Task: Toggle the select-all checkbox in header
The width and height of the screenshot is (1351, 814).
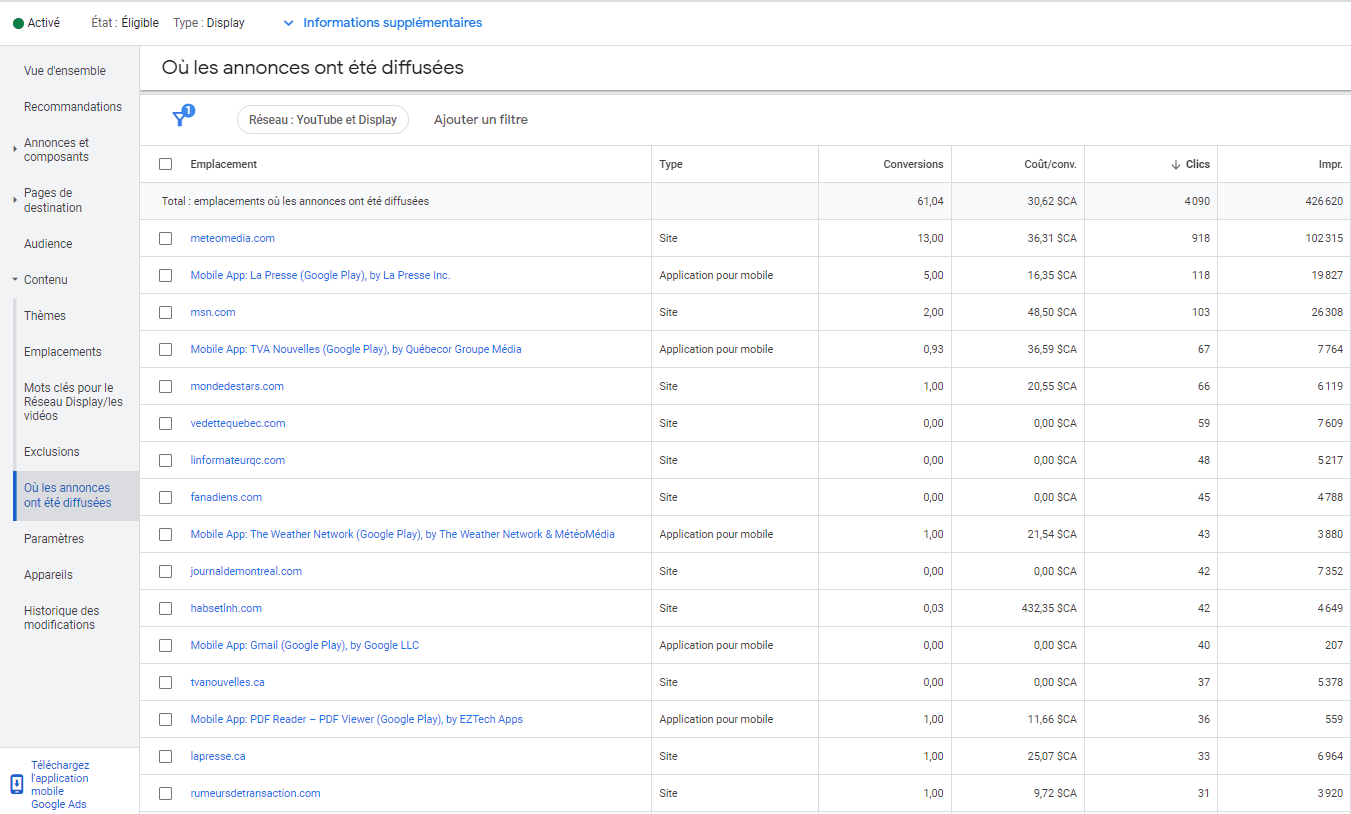Action: click(x=166, y=164)
